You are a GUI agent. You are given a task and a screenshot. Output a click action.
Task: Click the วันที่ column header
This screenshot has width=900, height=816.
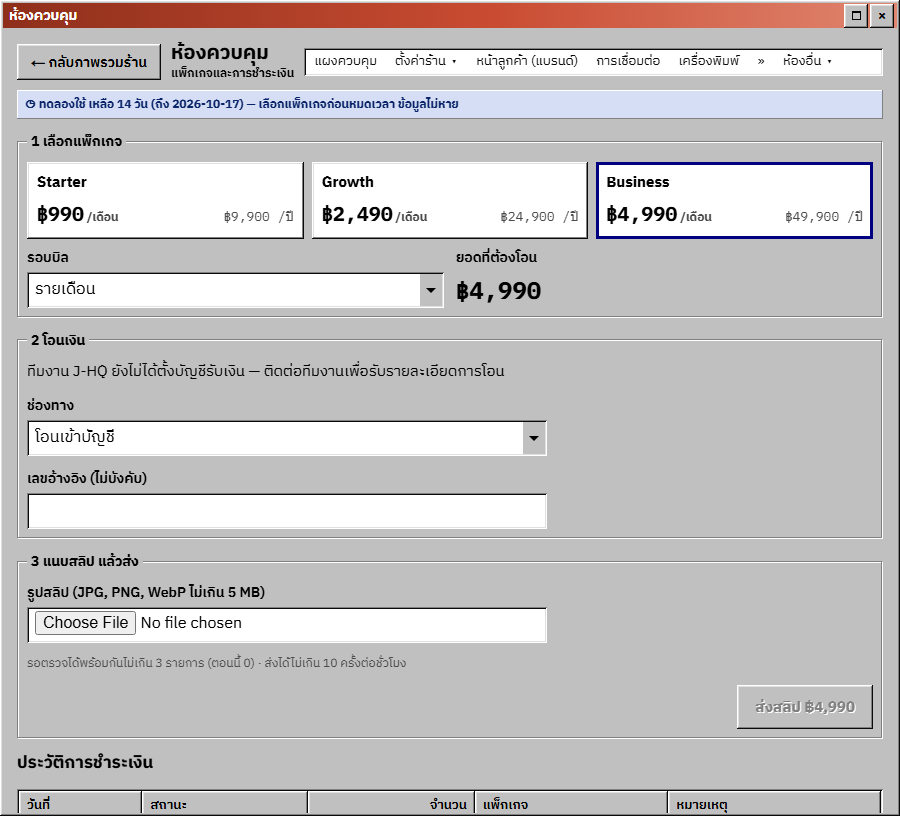[80, 804]
